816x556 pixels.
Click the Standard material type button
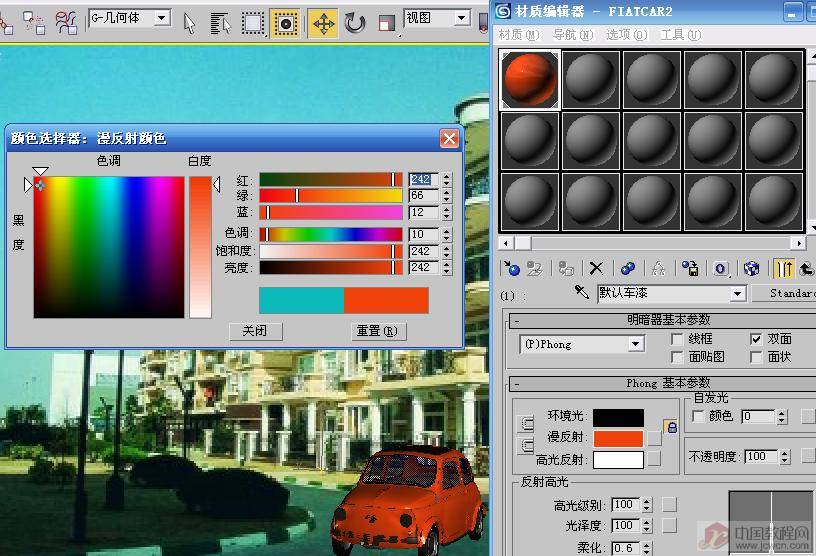784,294
